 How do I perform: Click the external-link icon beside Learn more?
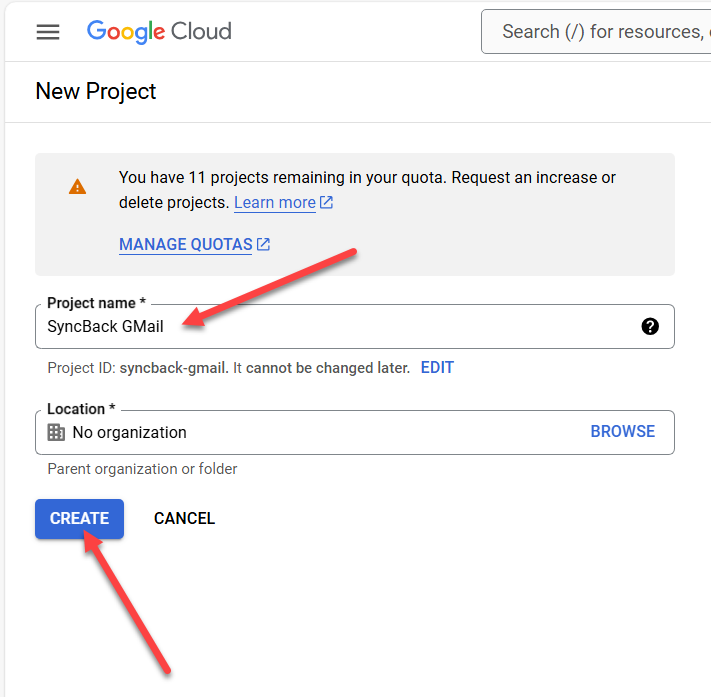(326, 203)
